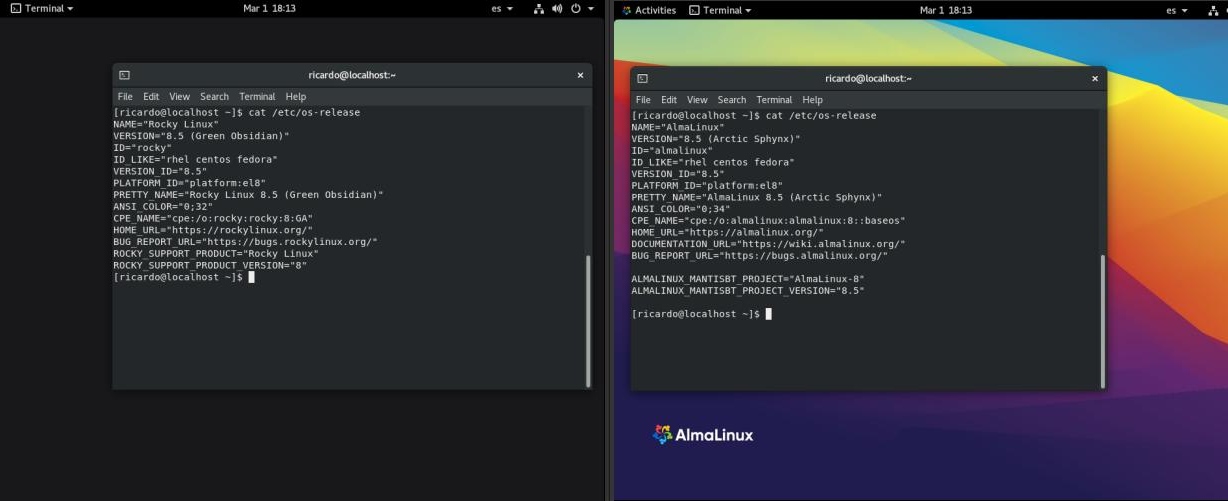Image resolution: width=1228 pixels, height=501 pixels.
Task: Open Edit menu in AlmaLinux terminal
Action: (x=669, y=100)
